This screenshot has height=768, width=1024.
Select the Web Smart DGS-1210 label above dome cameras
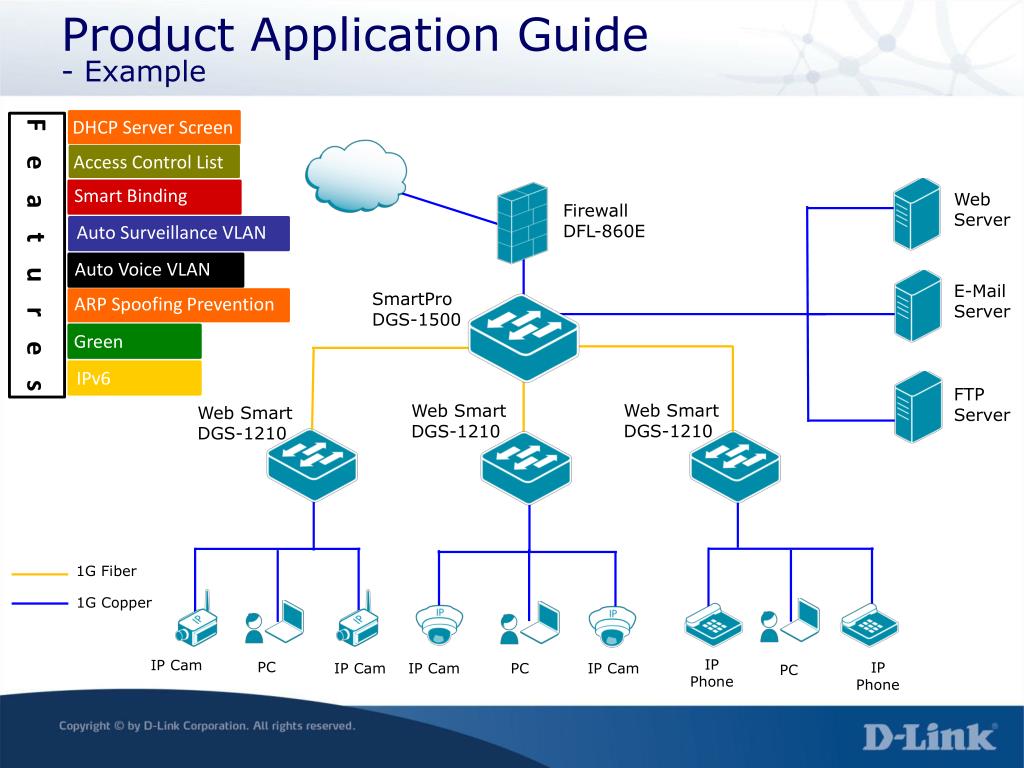[x=458, y=421]
